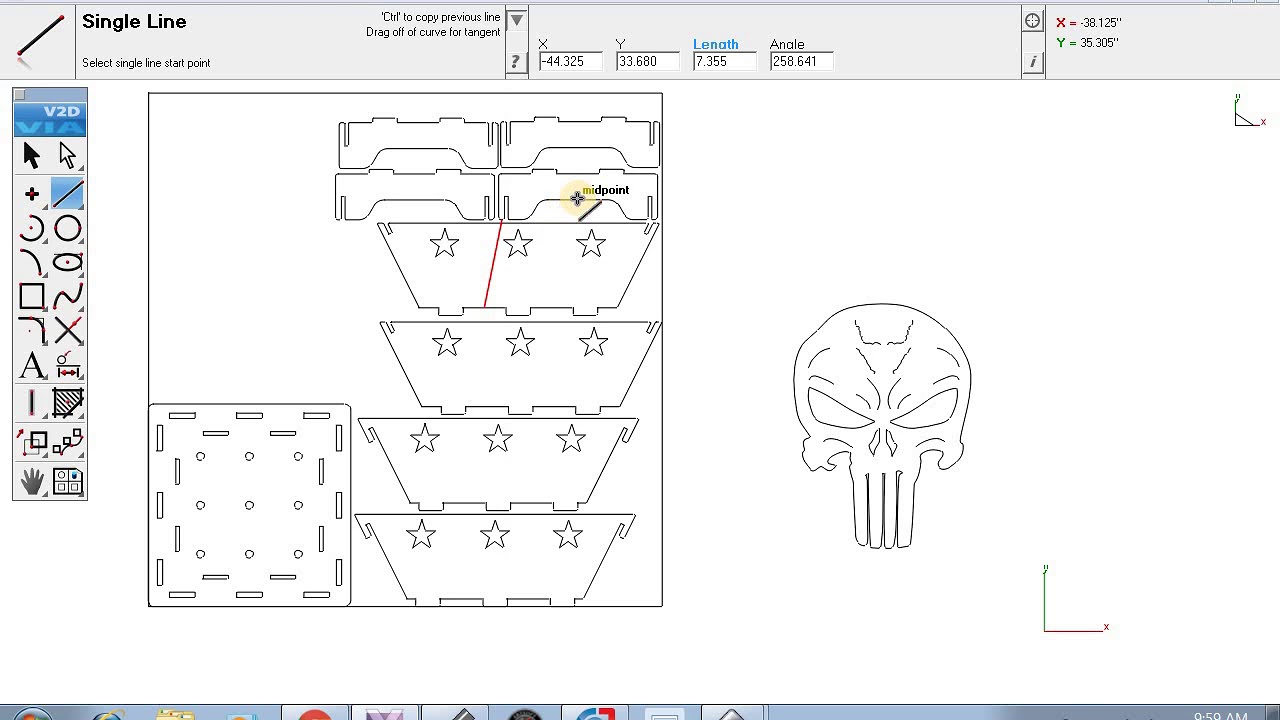The height and width of the screenshot is (720, 1280).
Task: Activate the Text tool labeled A
Action: click(x=31, y=365)
